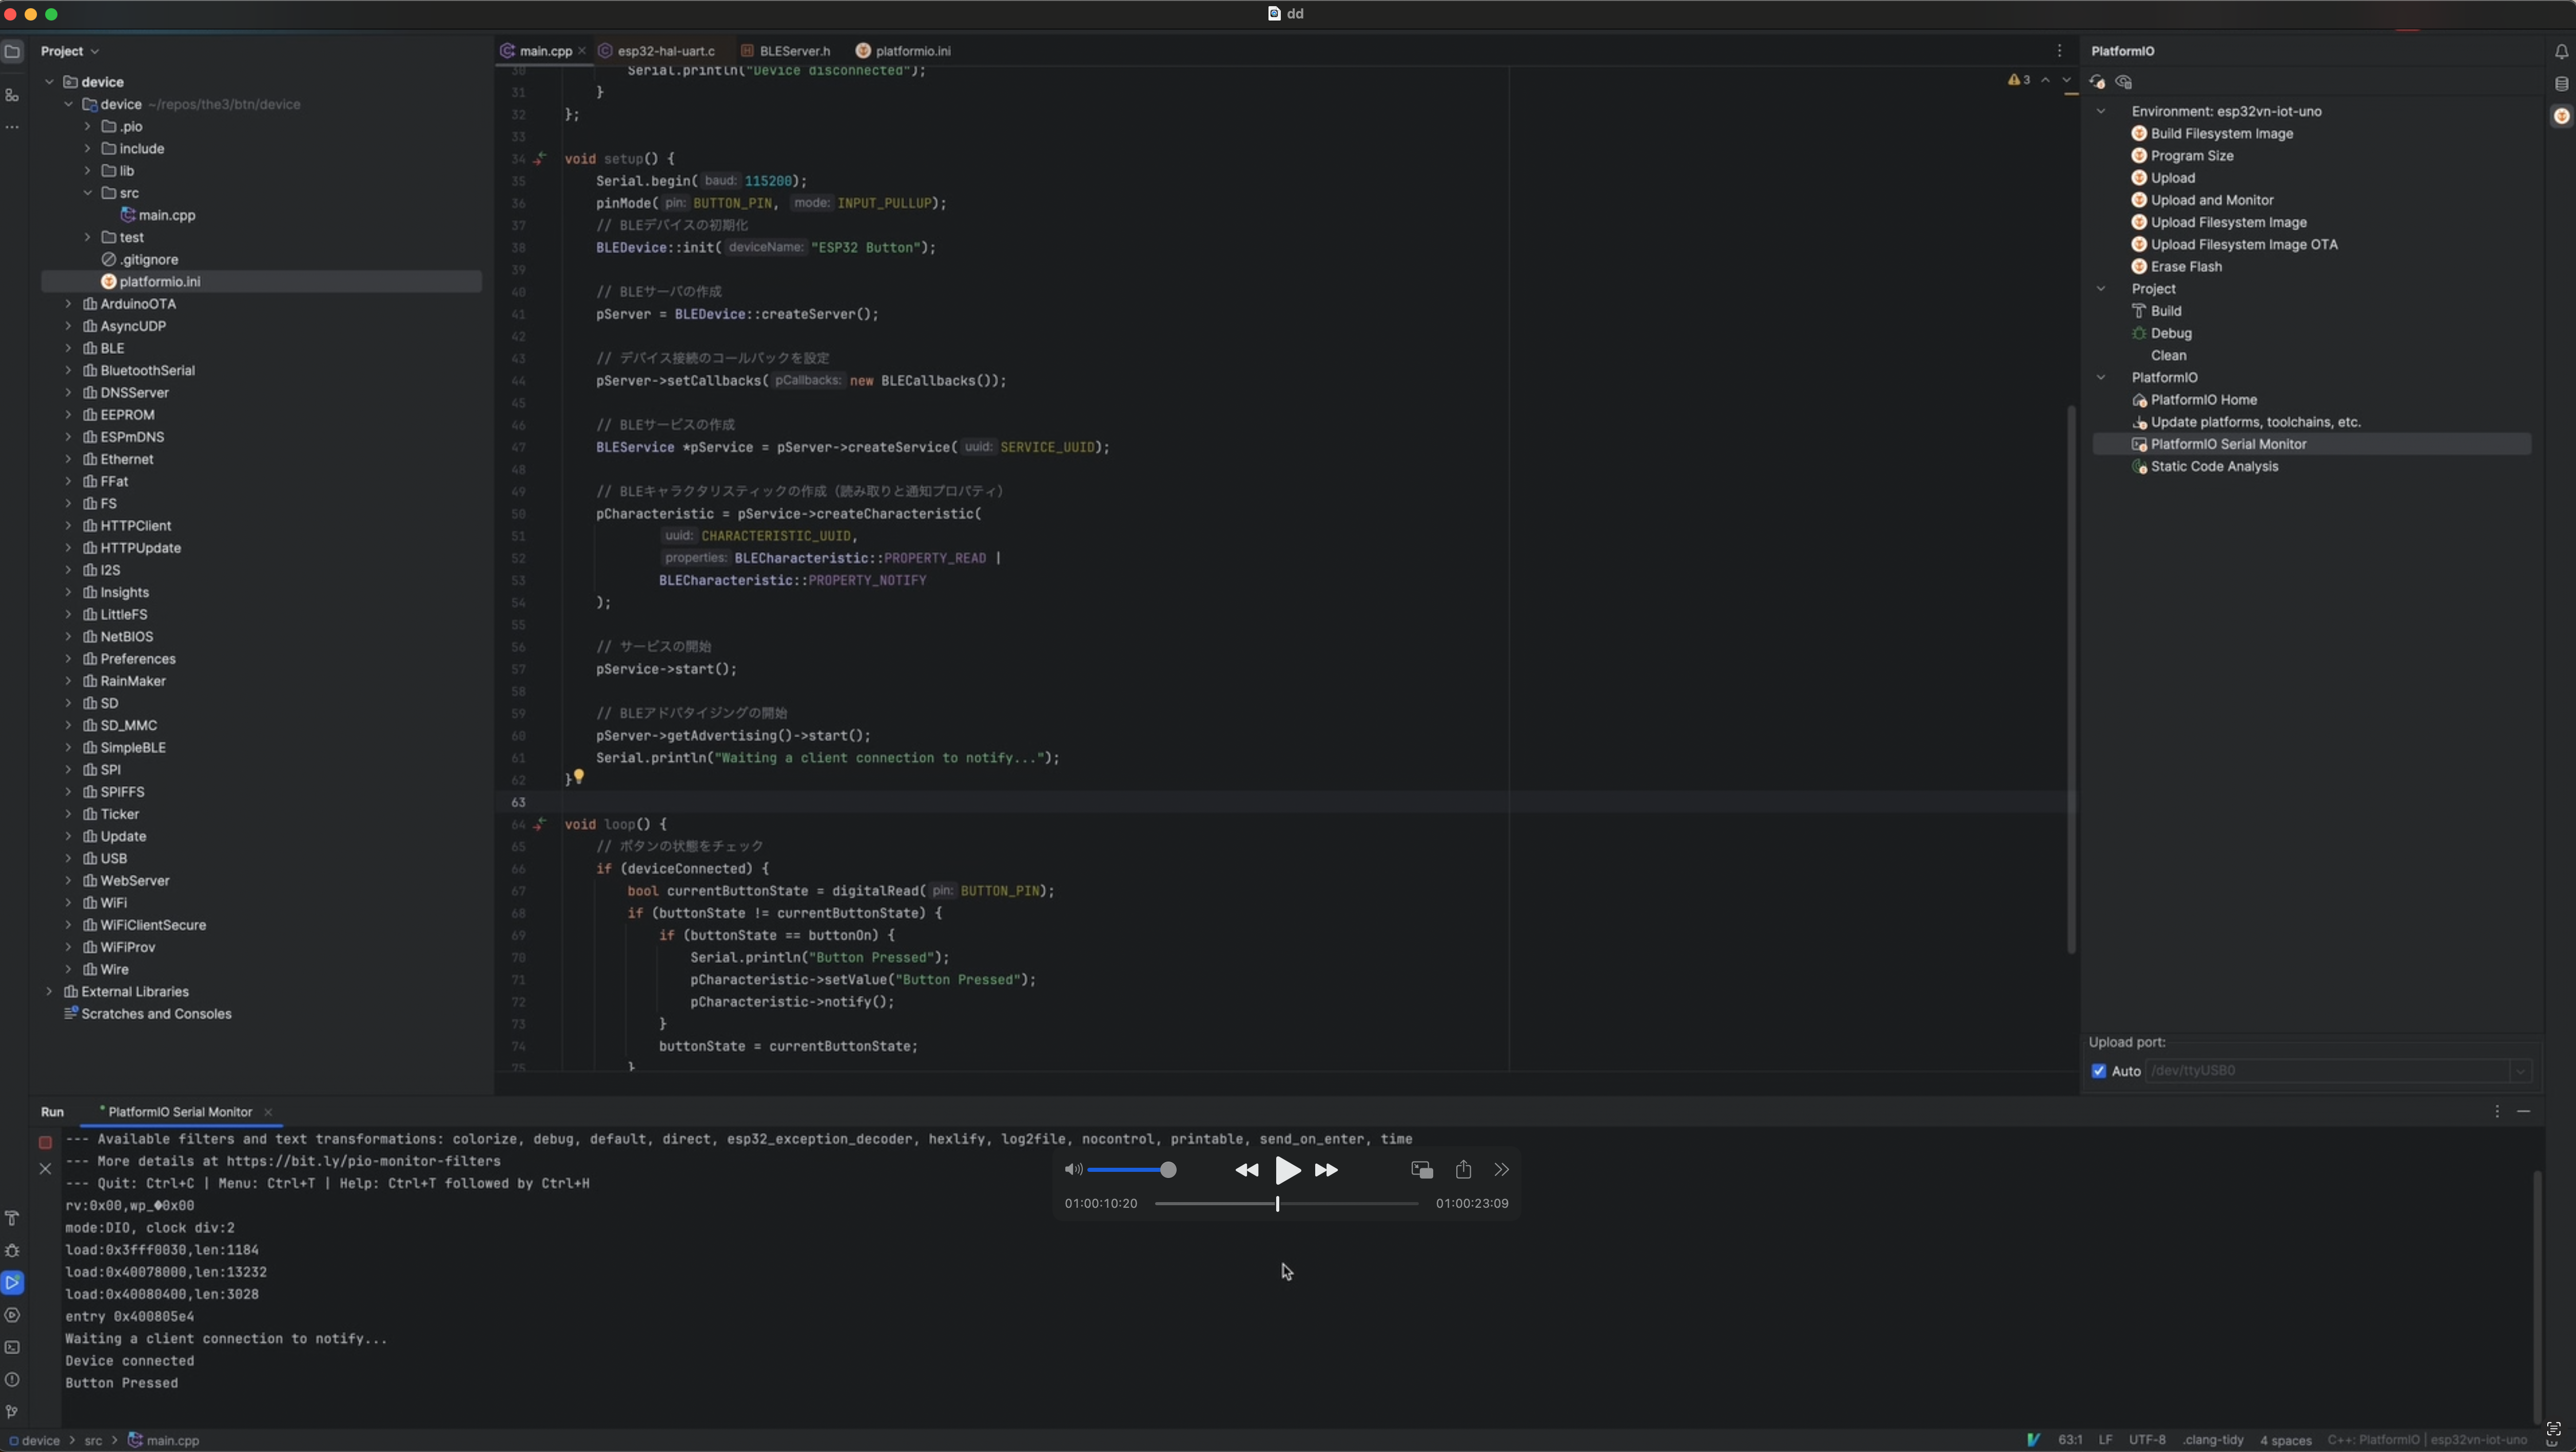Click the Project tool window folder icon
Viewport: 2576px width, 1452px height.
[x=13, y=51]
